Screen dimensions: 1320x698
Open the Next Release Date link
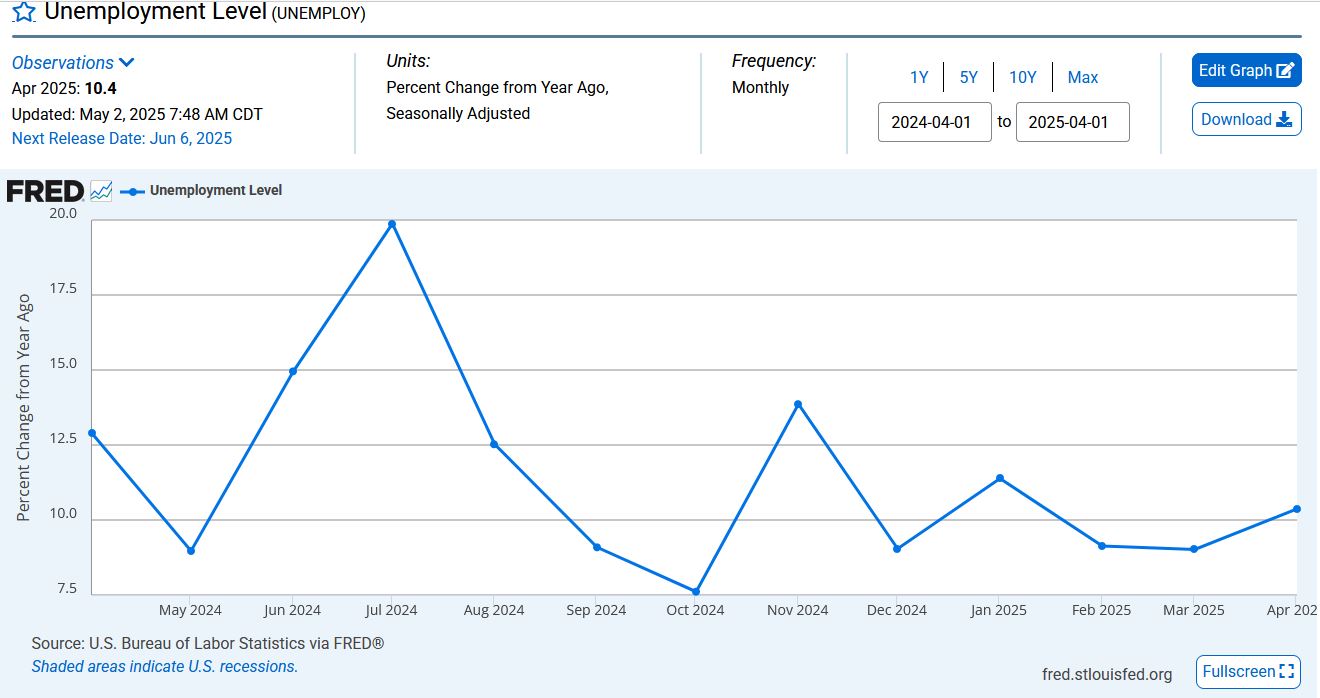pos(122,138)
